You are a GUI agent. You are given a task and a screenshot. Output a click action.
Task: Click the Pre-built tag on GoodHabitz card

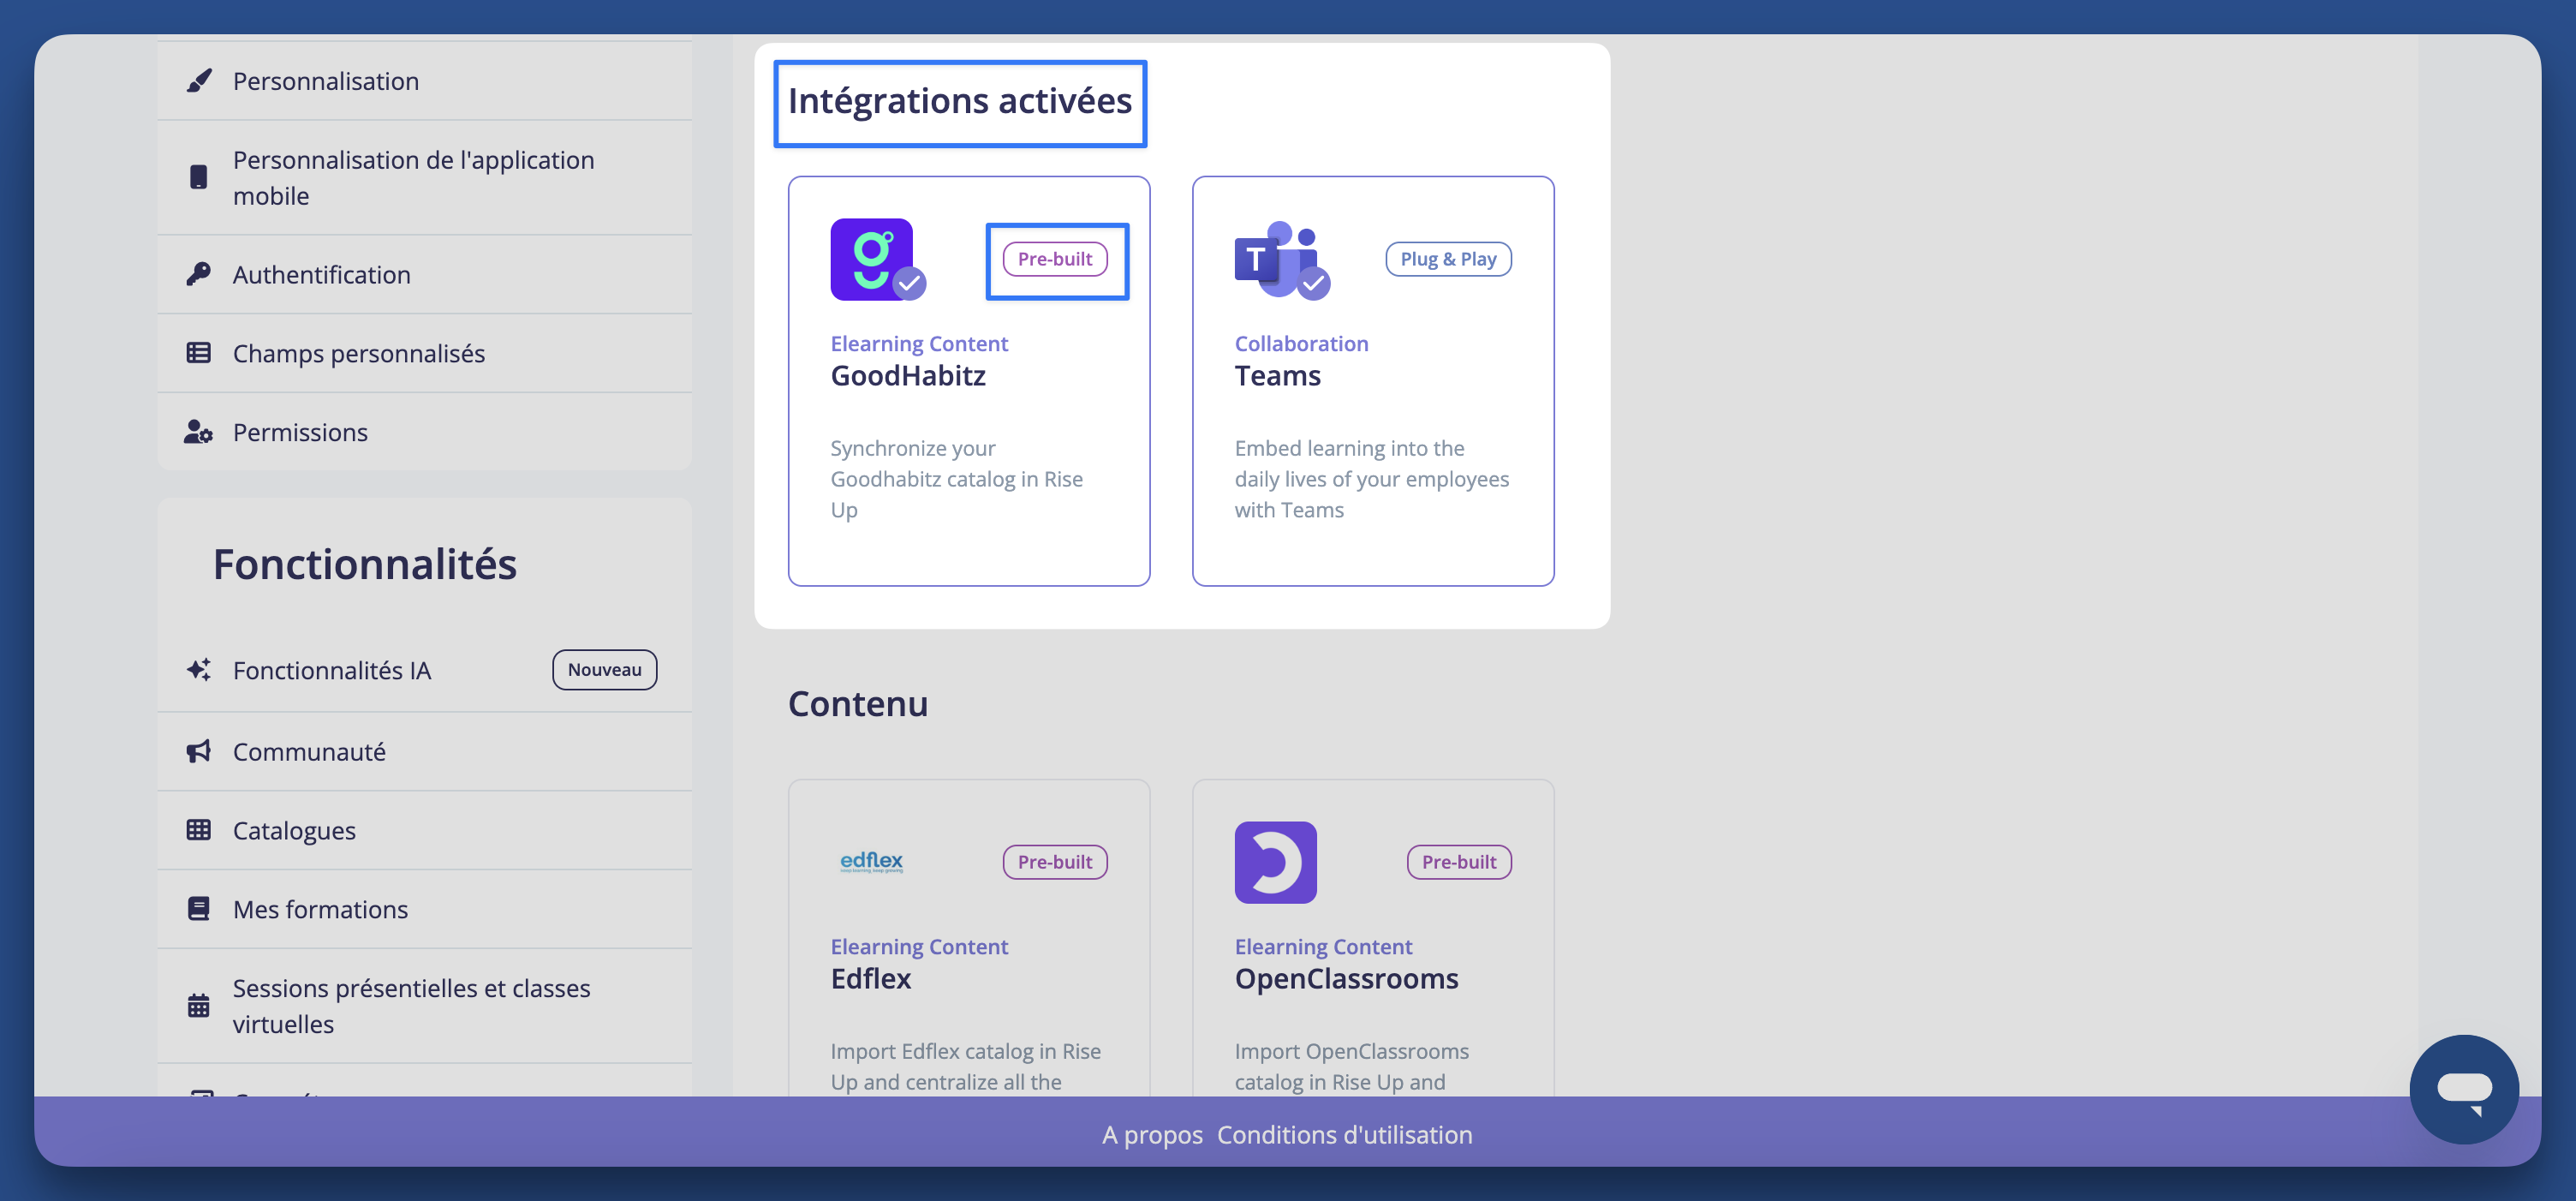(1055, 259)
